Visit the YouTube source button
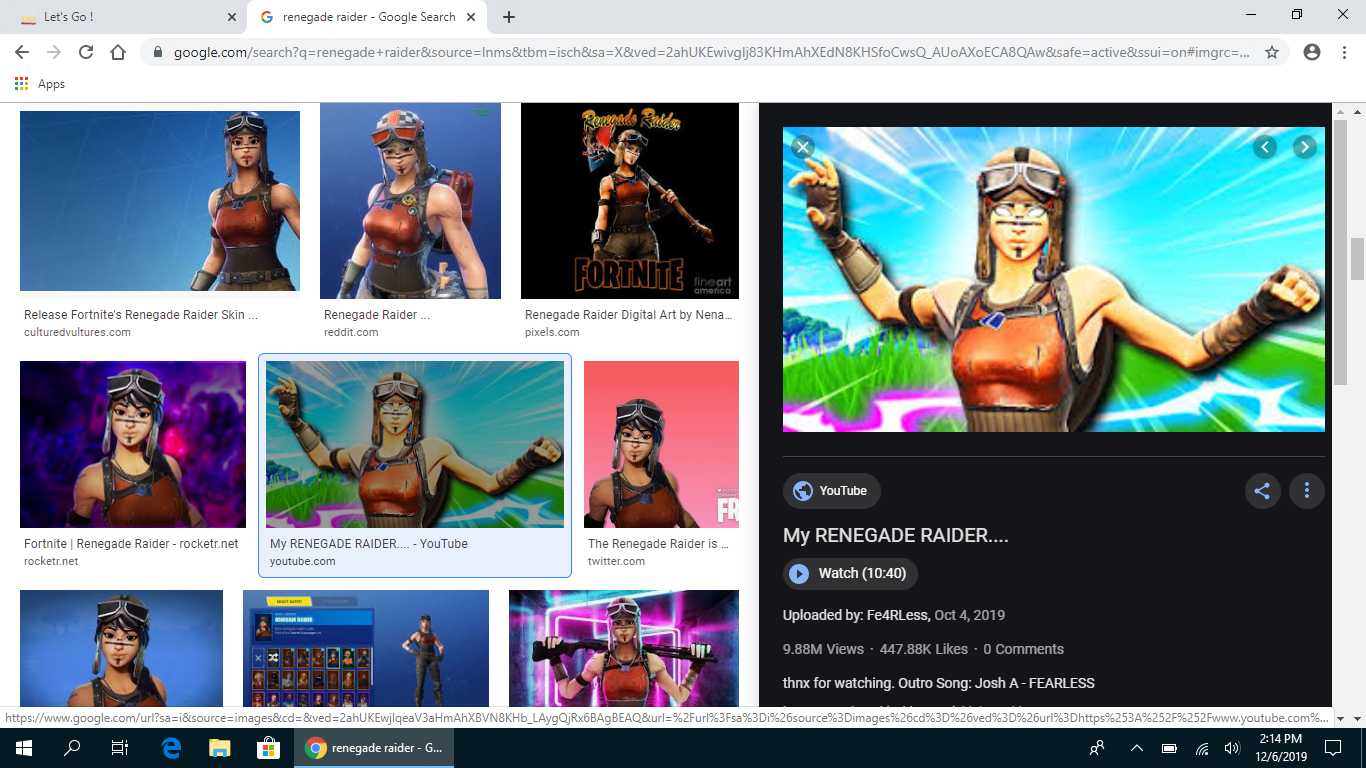 (831, 491)
